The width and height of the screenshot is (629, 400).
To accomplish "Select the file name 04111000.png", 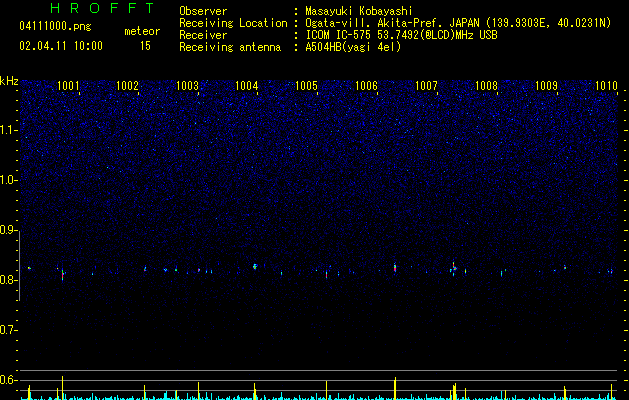I will pos(55,27).
